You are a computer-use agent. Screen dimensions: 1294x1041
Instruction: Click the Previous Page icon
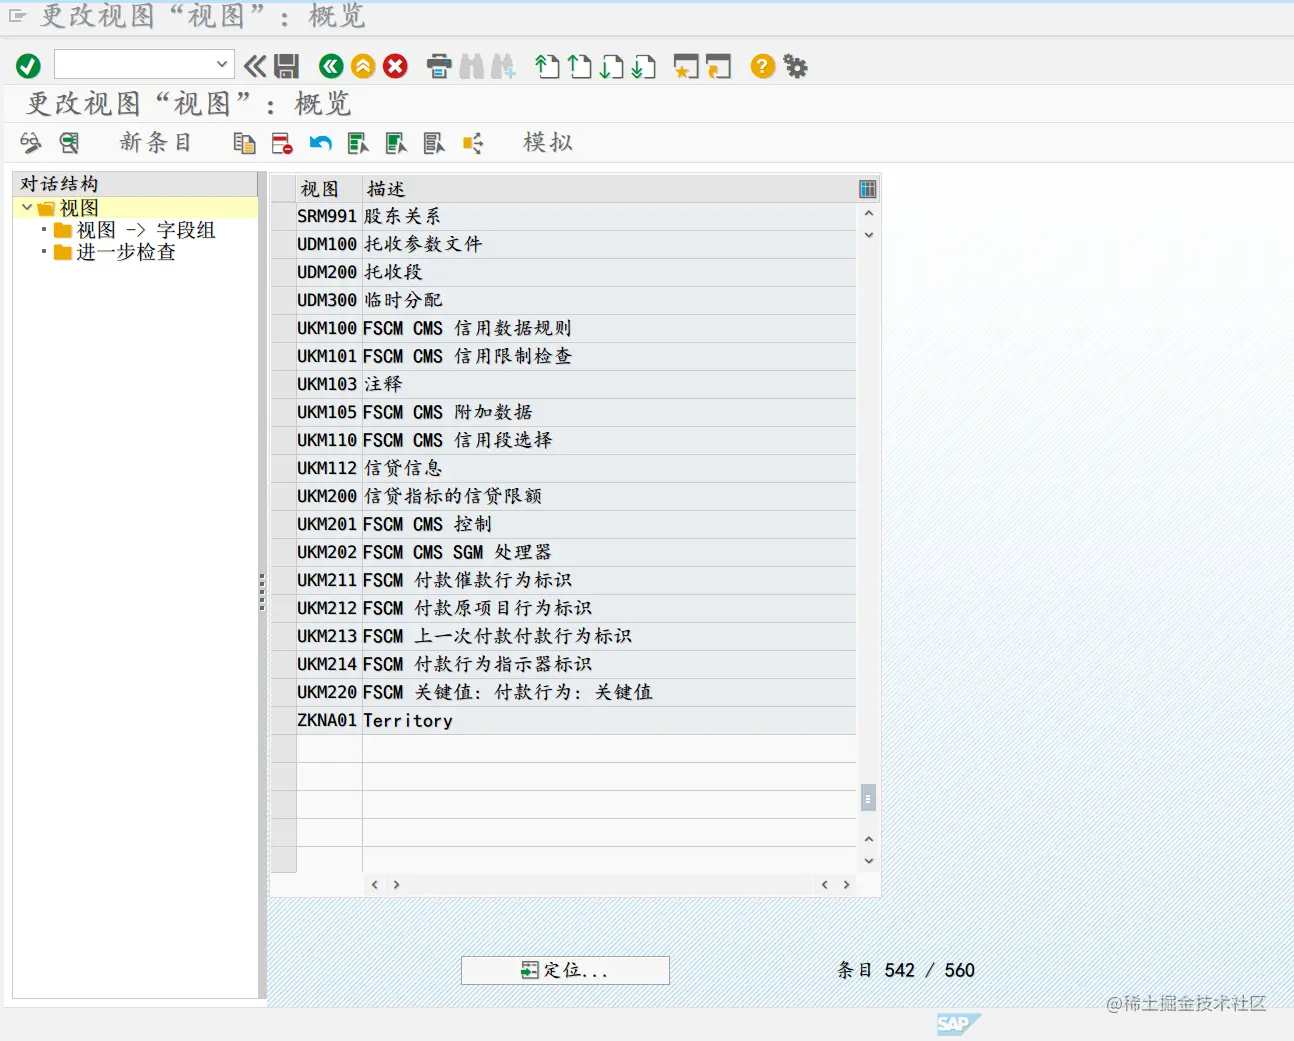coord(579,66)
